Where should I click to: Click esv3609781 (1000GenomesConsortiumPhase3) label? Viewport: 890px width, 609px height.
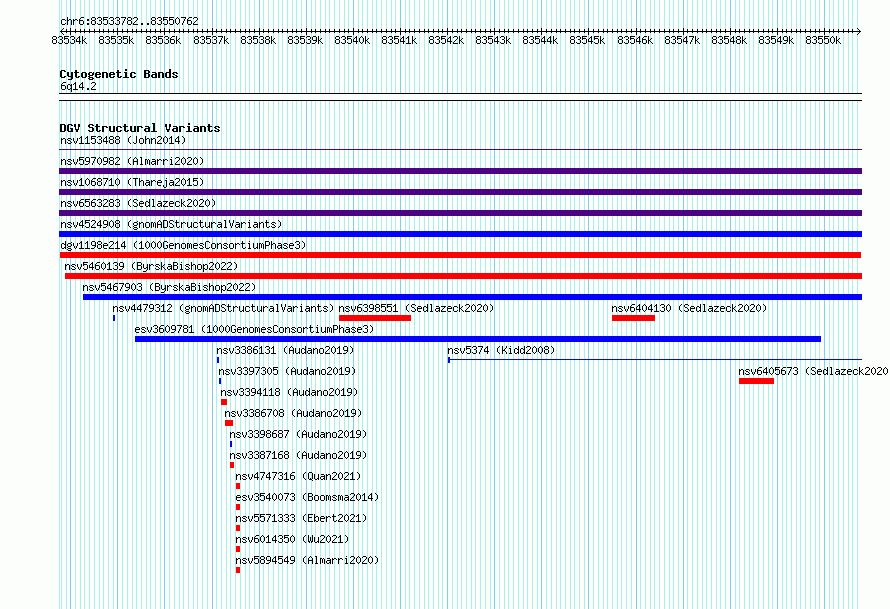tap(254, 329)
